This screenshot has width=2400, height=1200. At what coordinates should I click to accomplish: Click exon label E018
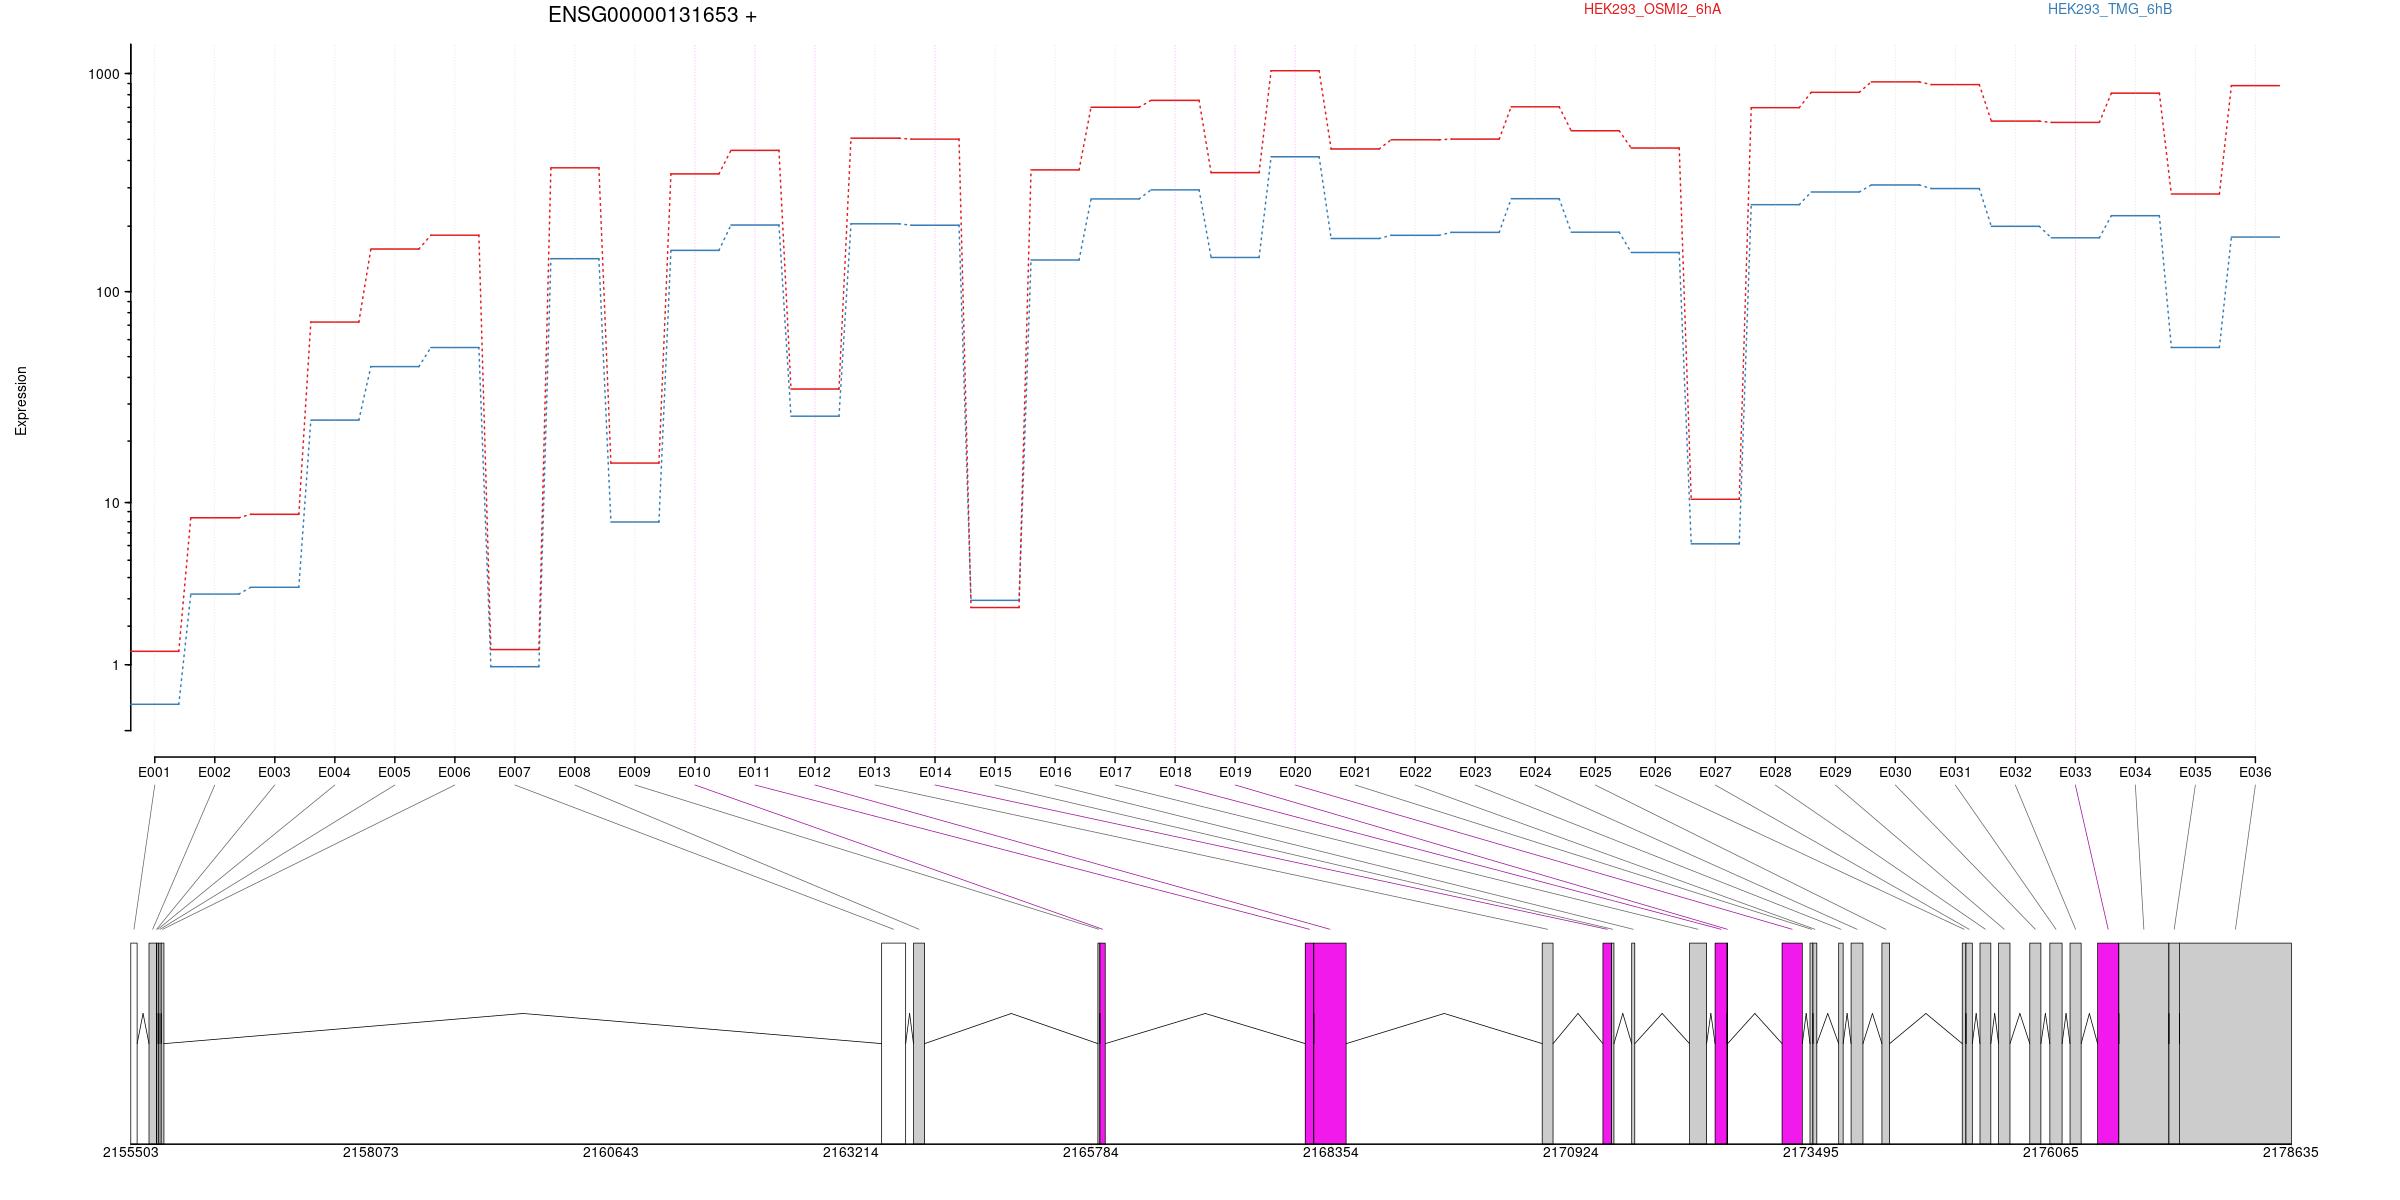point(1175,772)
